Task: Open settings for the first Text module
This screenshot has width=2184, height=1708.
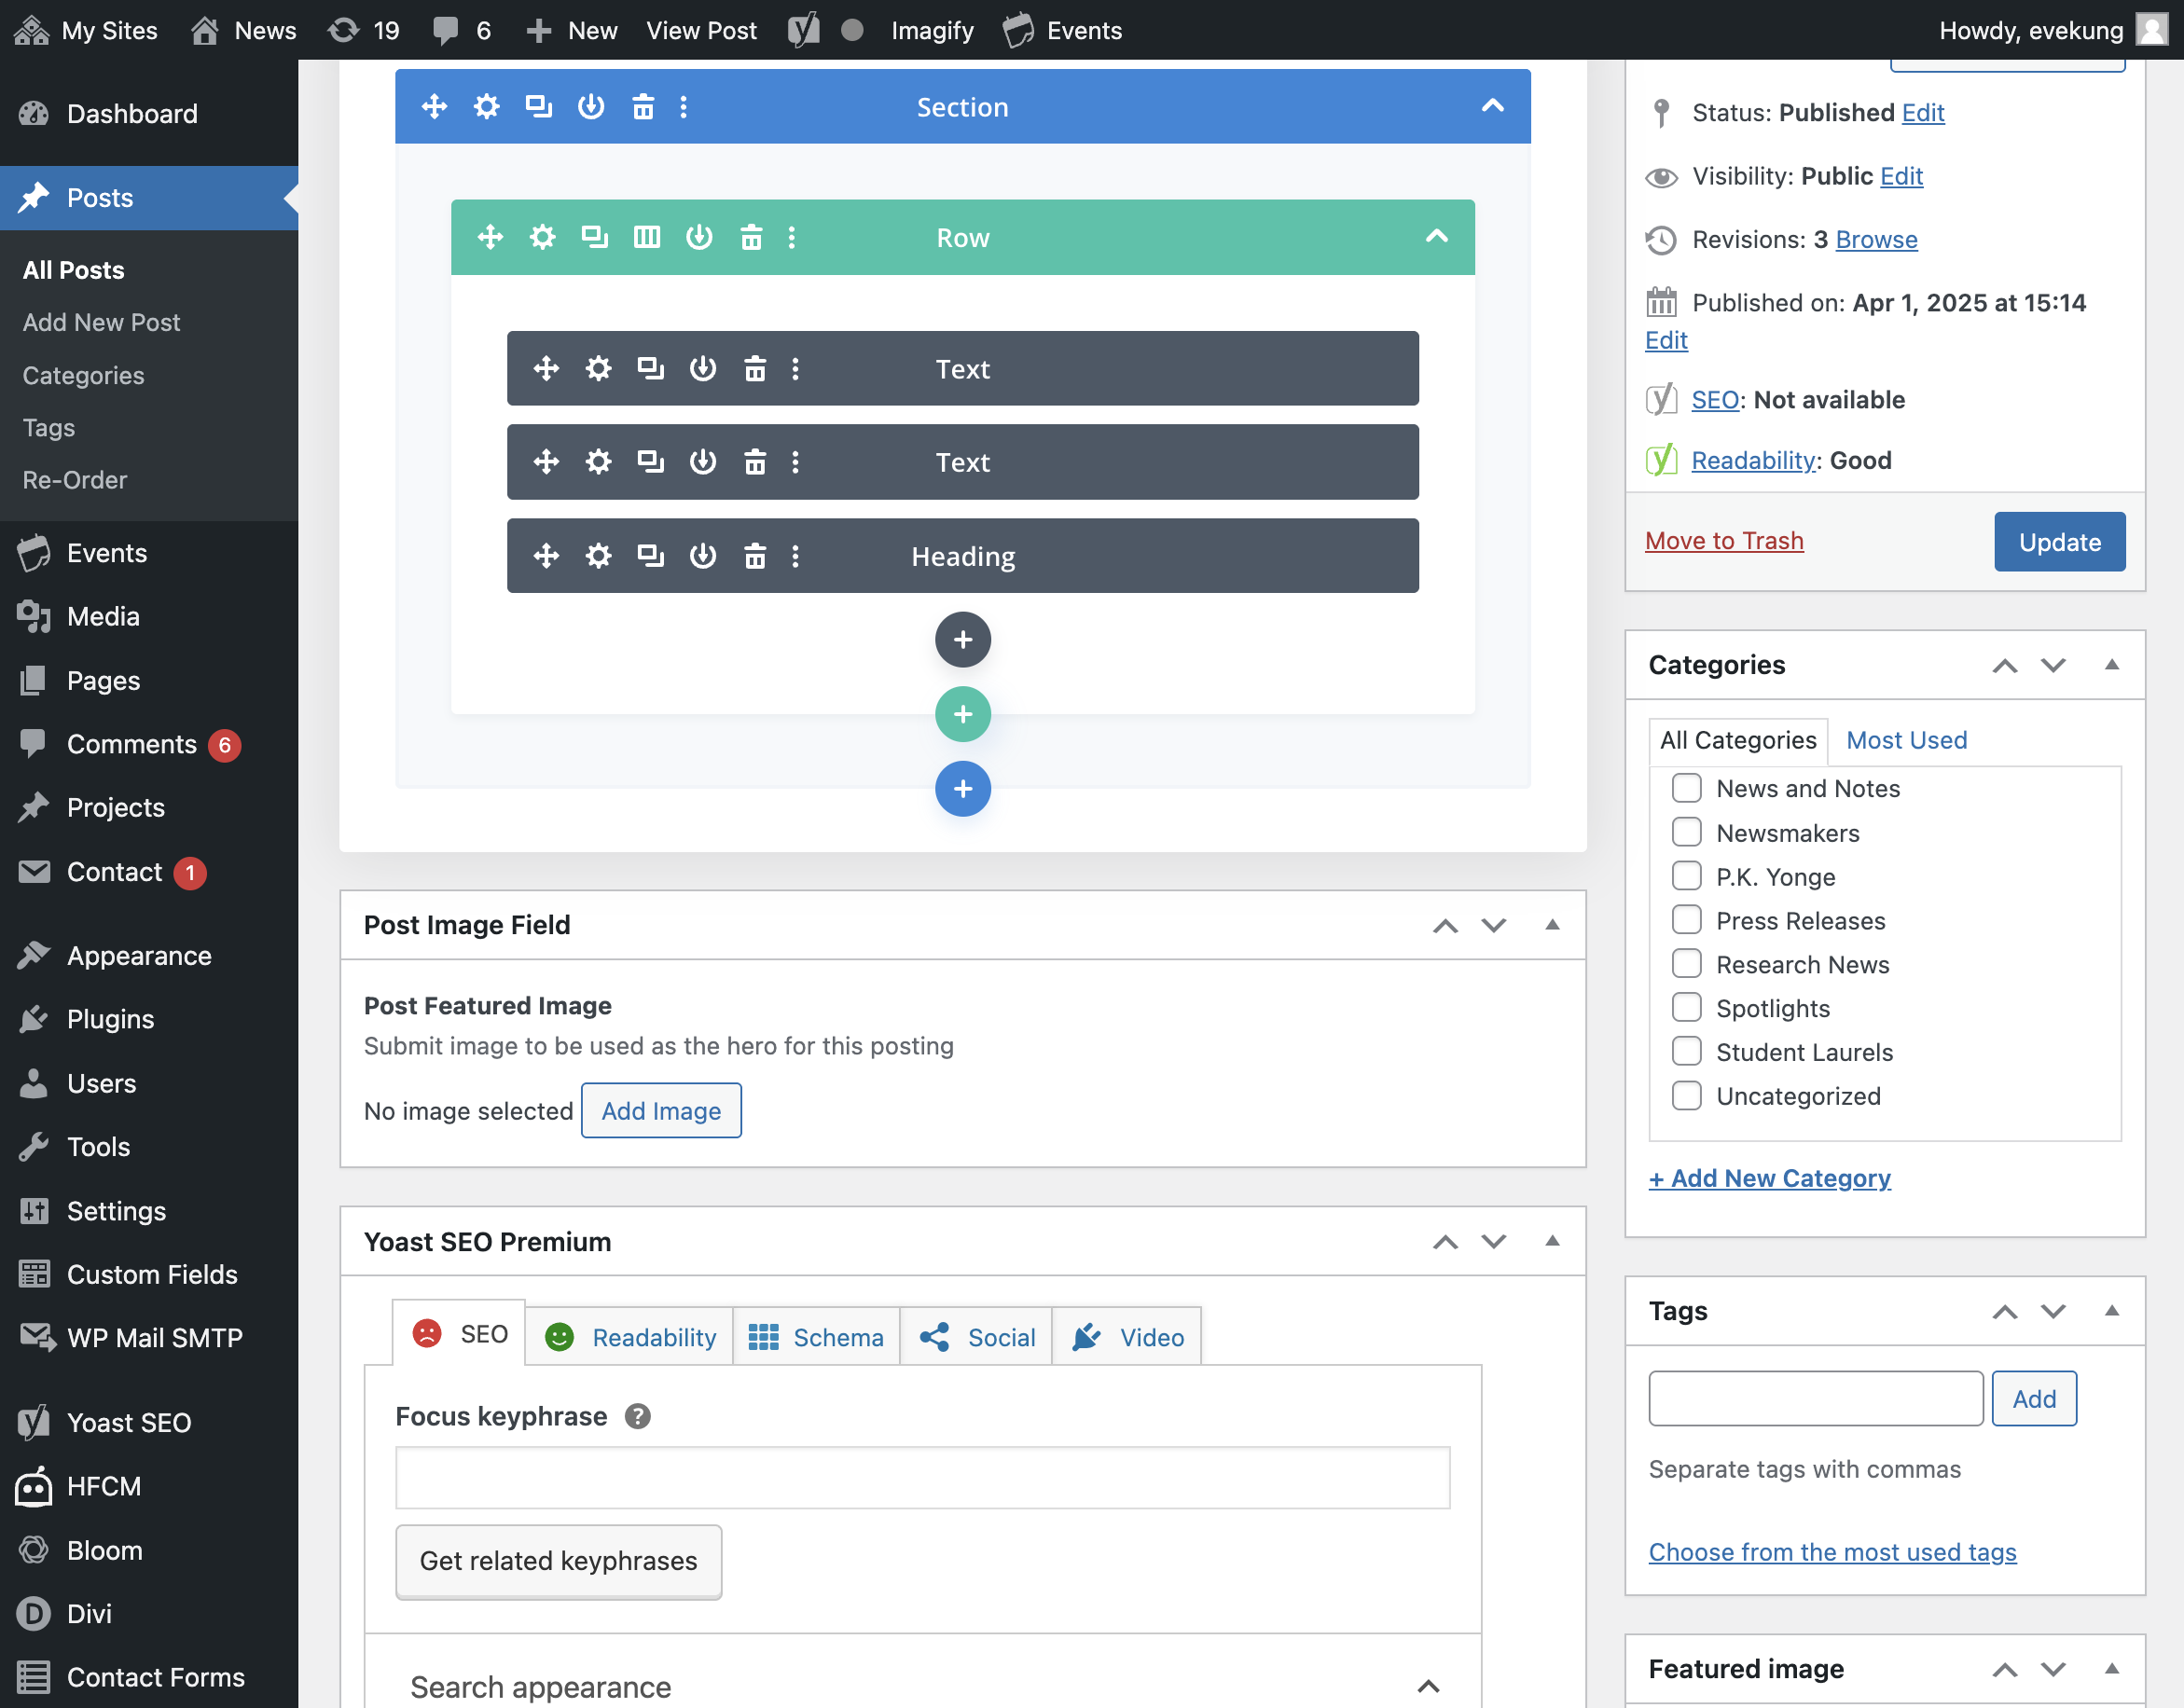Action: 598,368
